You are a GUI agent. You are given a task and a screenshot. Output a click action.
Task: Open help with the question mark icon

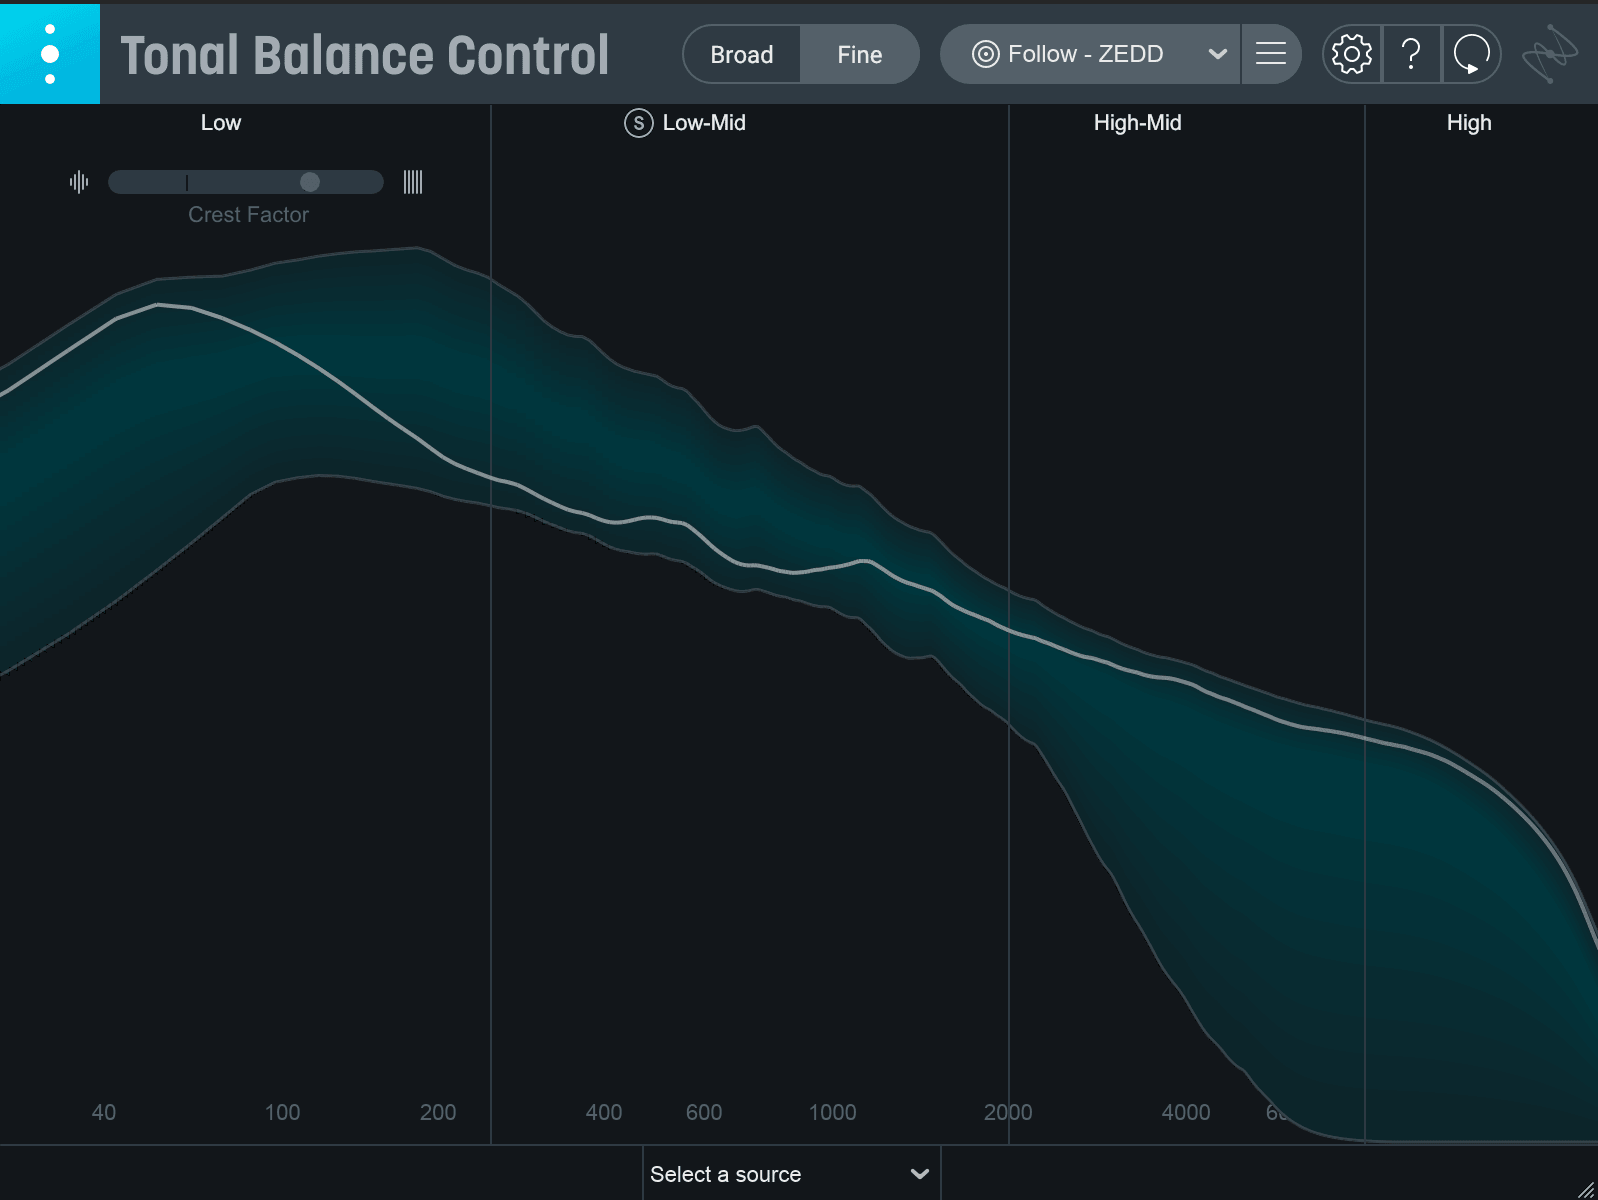(1411, 54)
